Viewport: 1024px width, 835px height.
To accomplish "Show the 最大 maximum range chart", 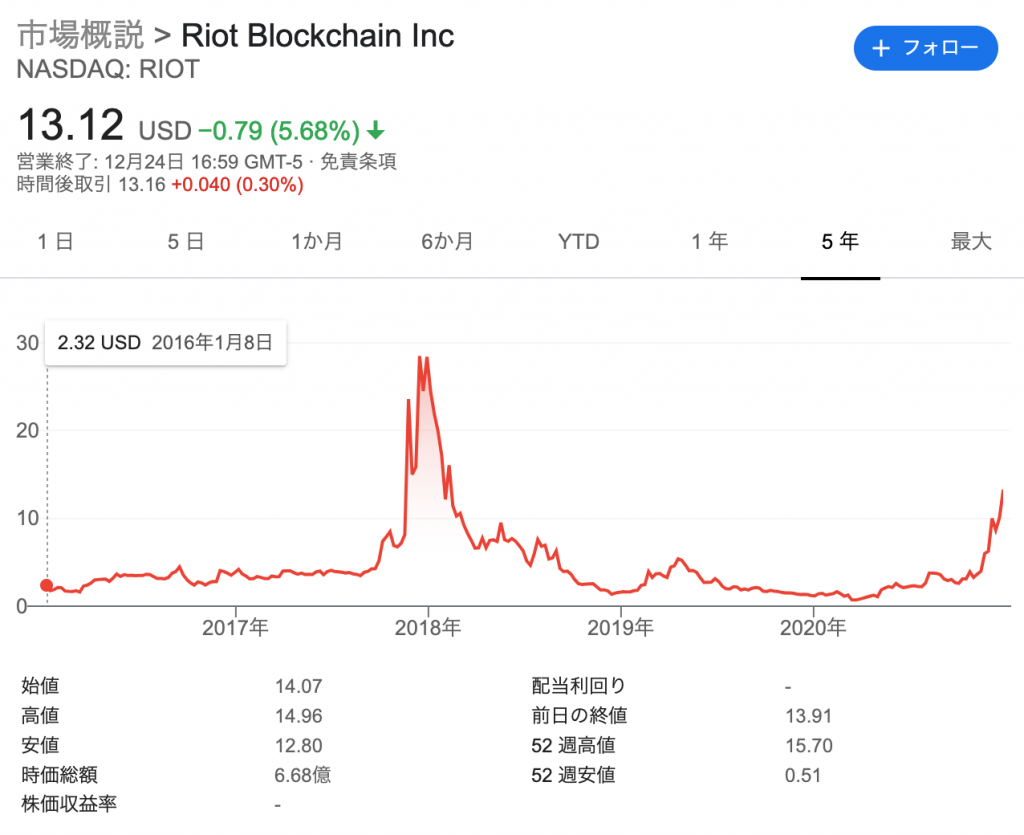I will click(970, 241).
